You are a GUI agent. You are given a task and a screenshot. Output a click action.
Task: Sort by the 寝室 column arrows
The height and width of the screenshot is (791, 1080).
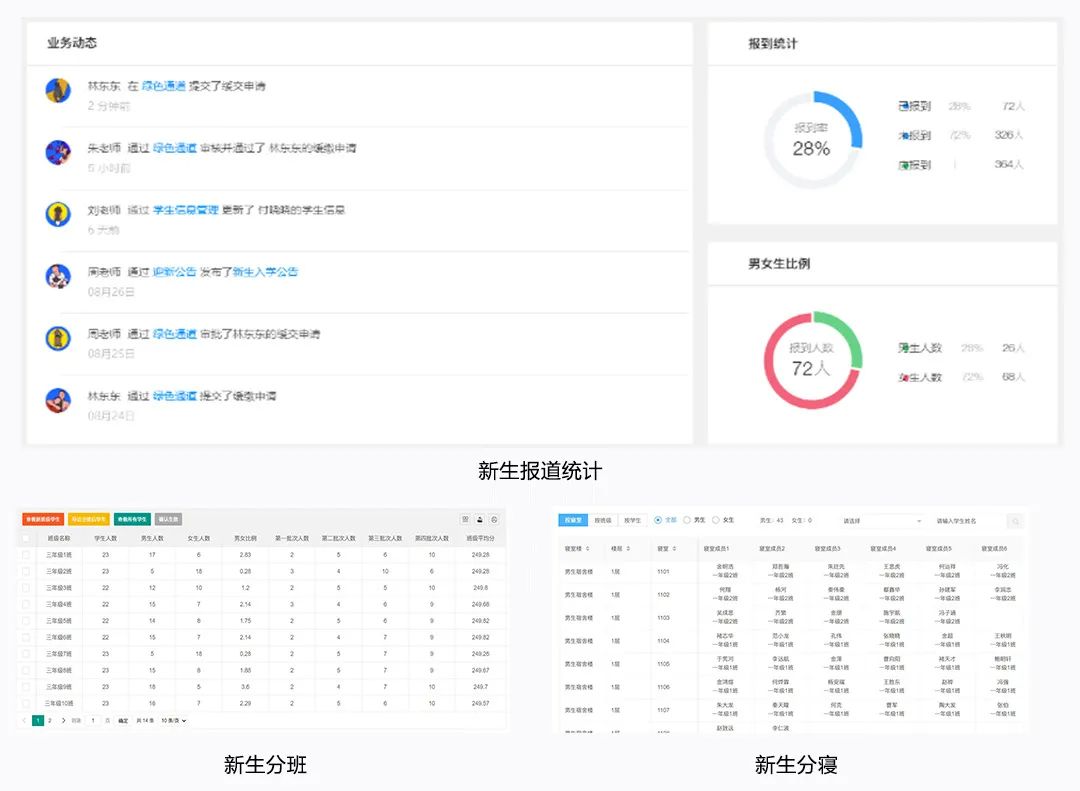tap(674, 548)
